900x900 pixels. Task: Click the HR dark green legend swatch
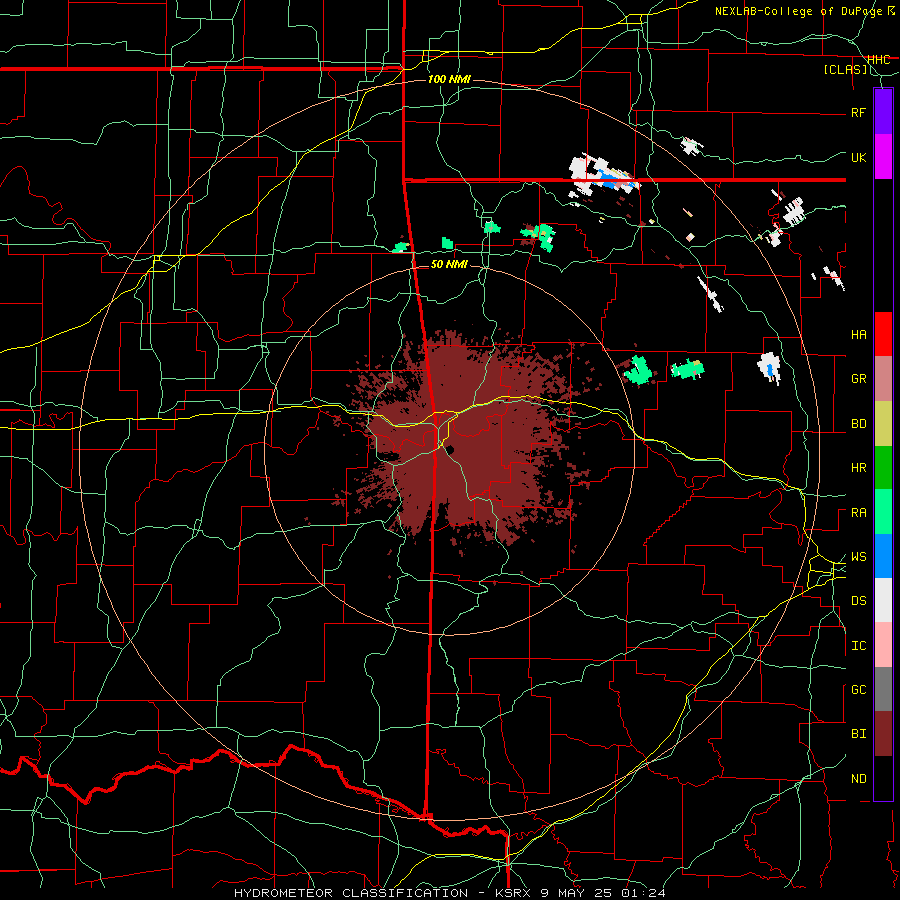[883, 468]
